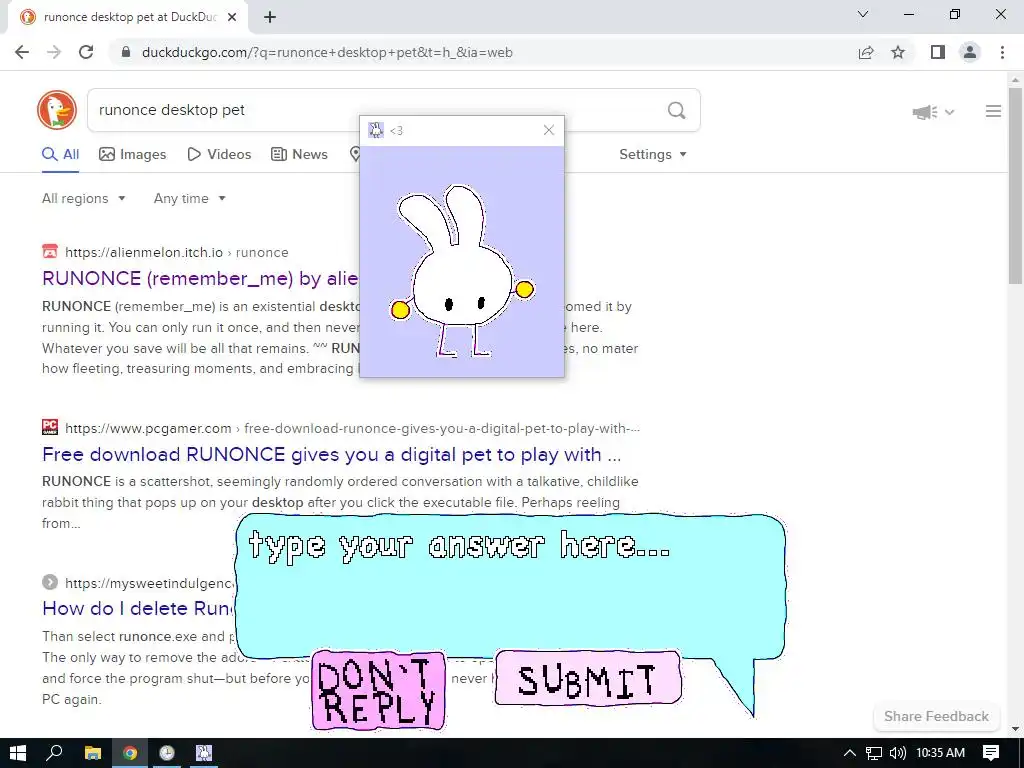Click the DON'T REPLY pink button

(379, 690)
